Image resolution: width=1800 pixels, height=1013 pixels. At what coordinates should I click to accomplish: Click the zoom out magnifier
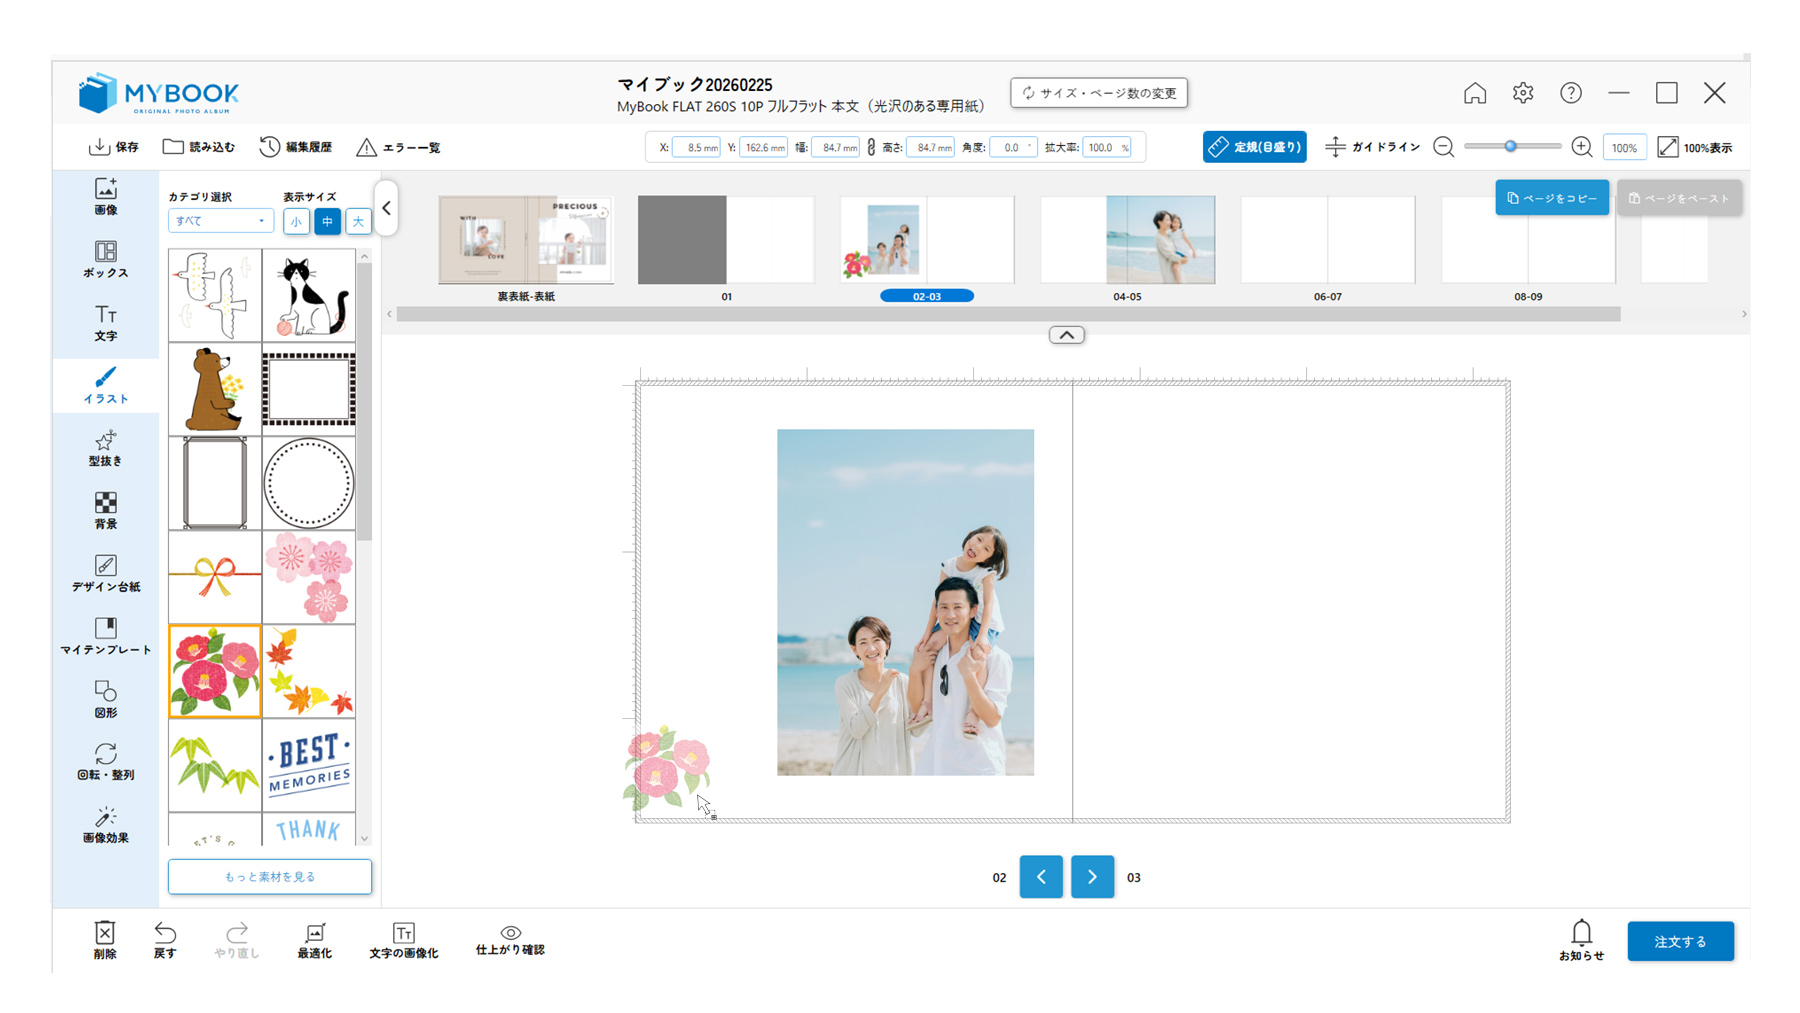pyautogui.click(x=1444, y=147)
